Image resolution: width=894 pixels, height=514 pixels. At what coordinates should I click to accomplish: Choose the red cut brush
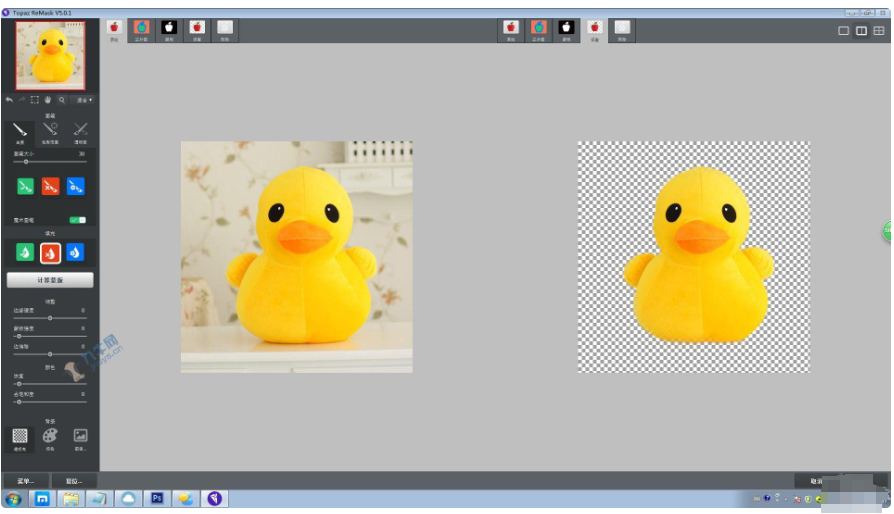click(x=50, y=186)
